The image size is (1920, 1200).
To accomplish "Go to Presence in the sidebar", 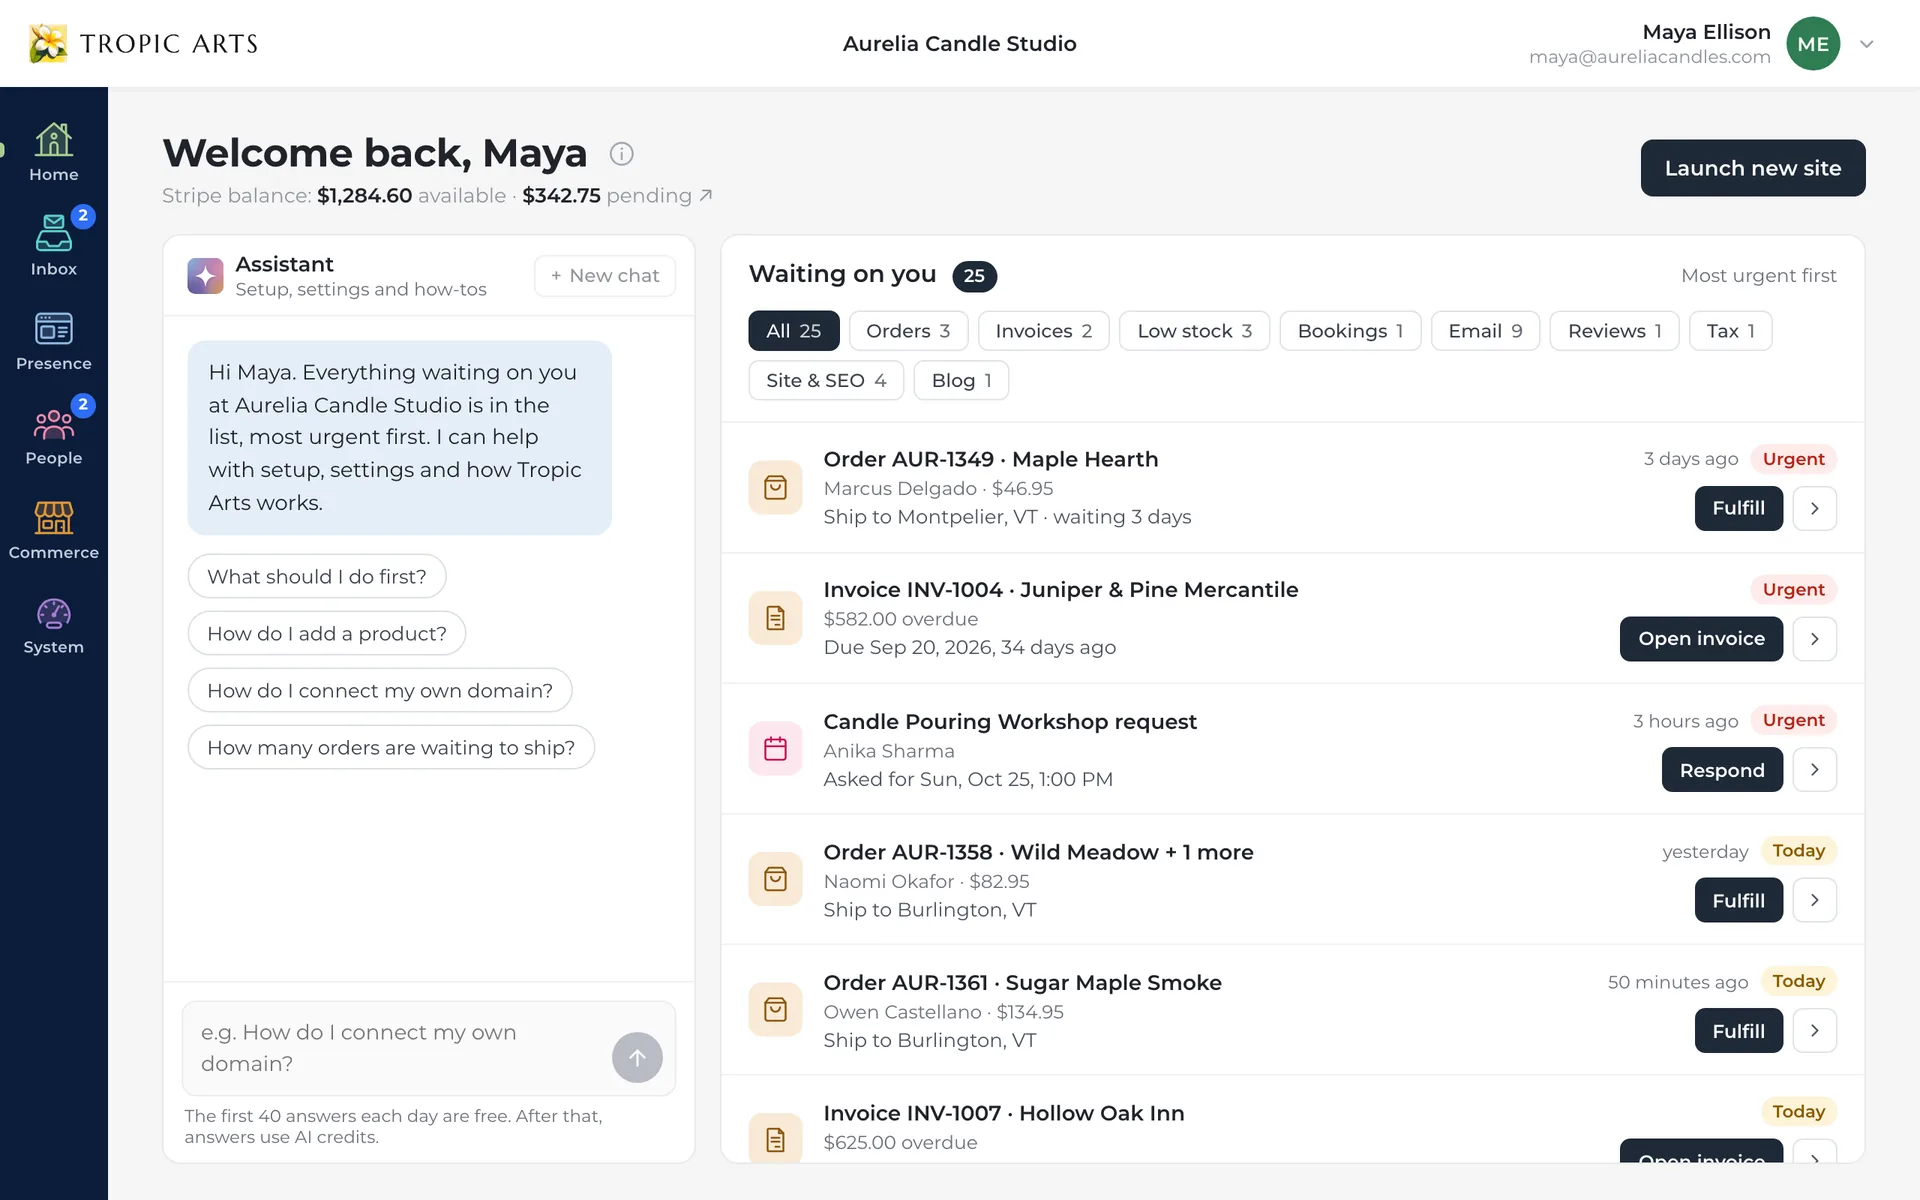I will [53, 342].
